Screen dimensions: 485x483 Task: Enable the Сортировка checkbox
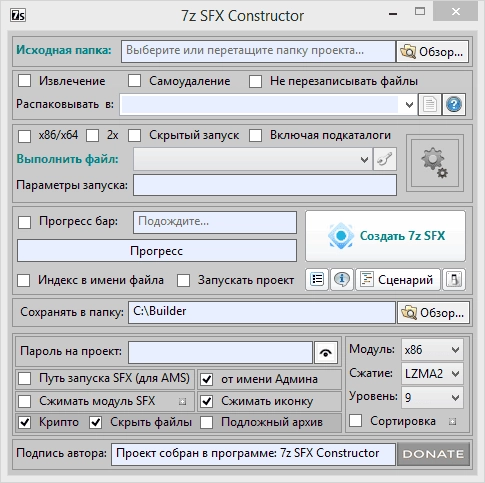(x=356, y=421)
